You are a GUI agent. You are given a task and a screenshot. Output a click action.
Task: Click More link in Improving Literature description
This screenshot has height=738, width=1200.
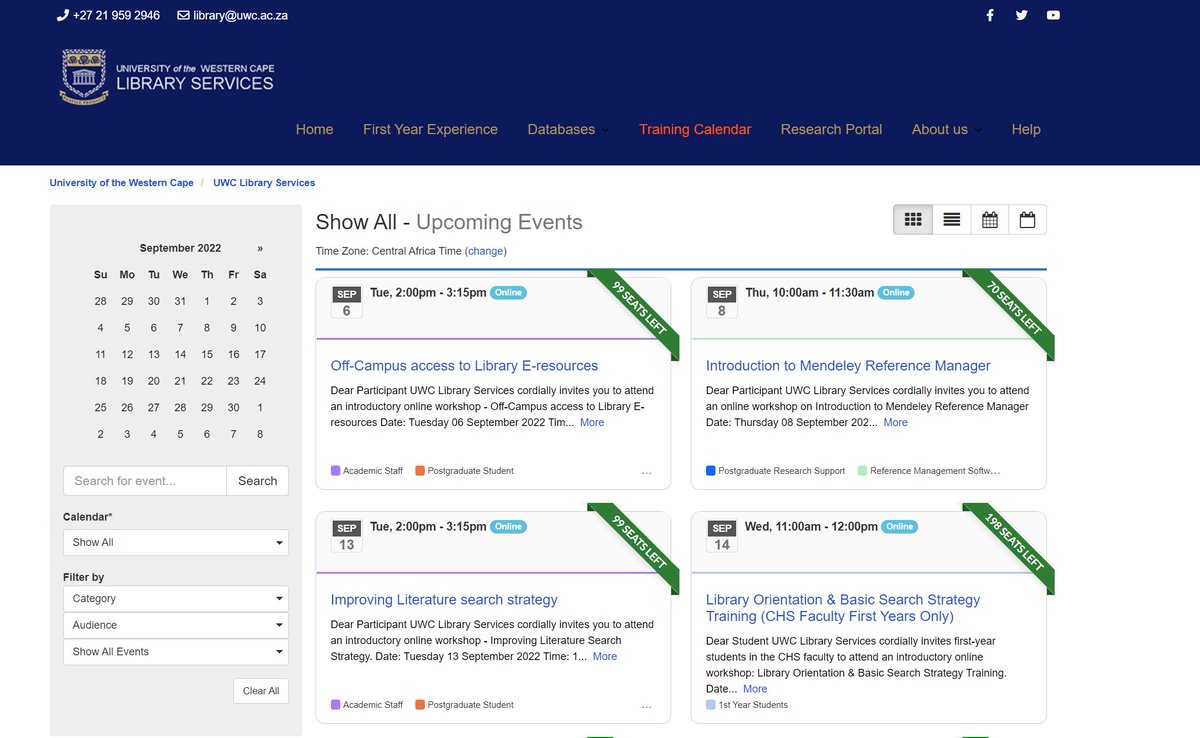pyautogui.click(x=605, y=657)
